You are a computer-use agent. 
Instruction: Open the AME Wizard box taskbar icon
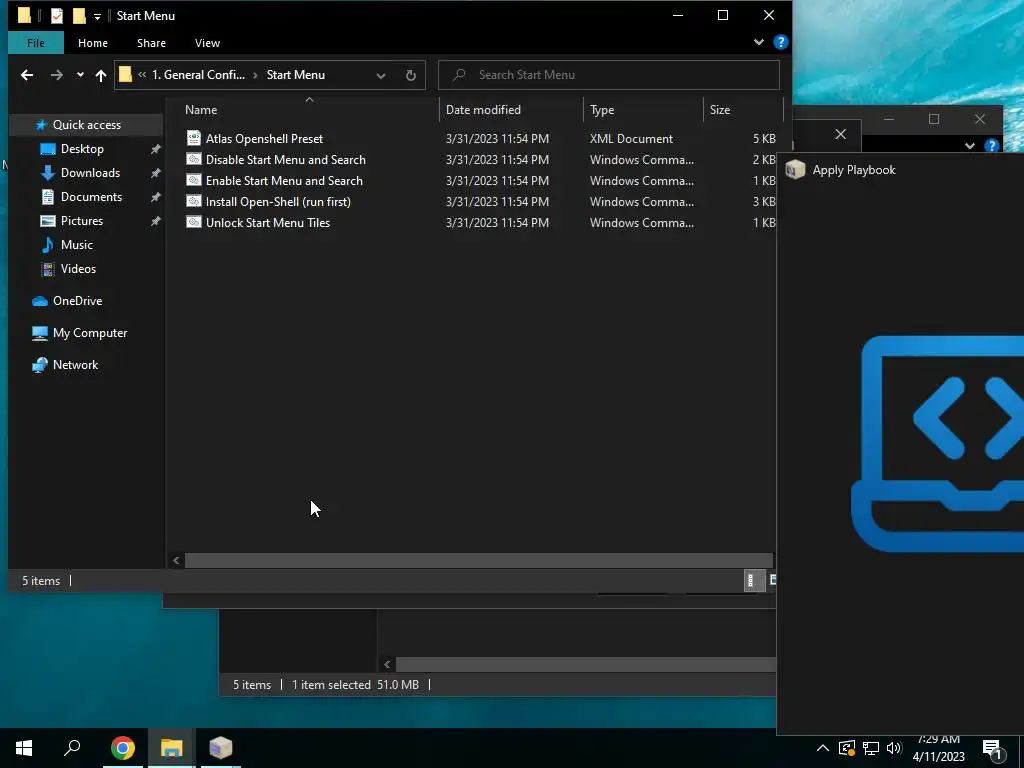[220, 748]
